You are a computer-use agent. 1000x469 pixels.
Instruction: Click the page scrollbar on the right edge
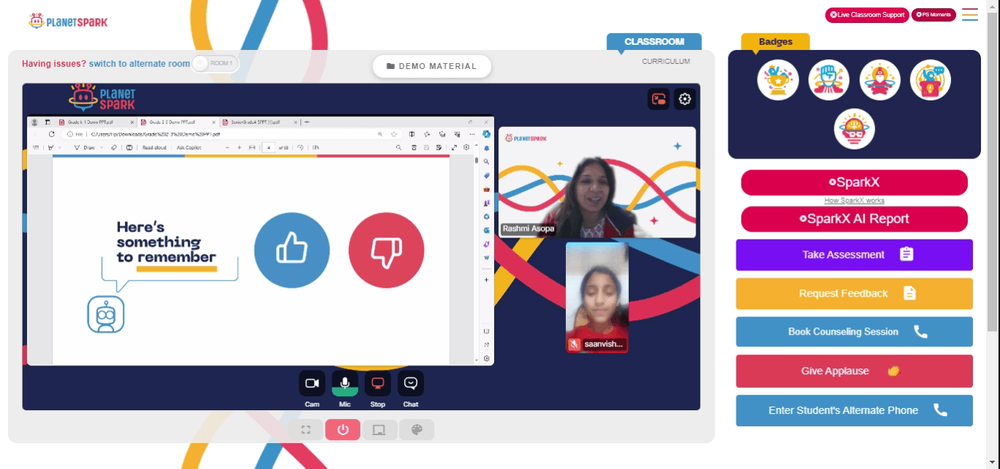(x=994, y=172)
